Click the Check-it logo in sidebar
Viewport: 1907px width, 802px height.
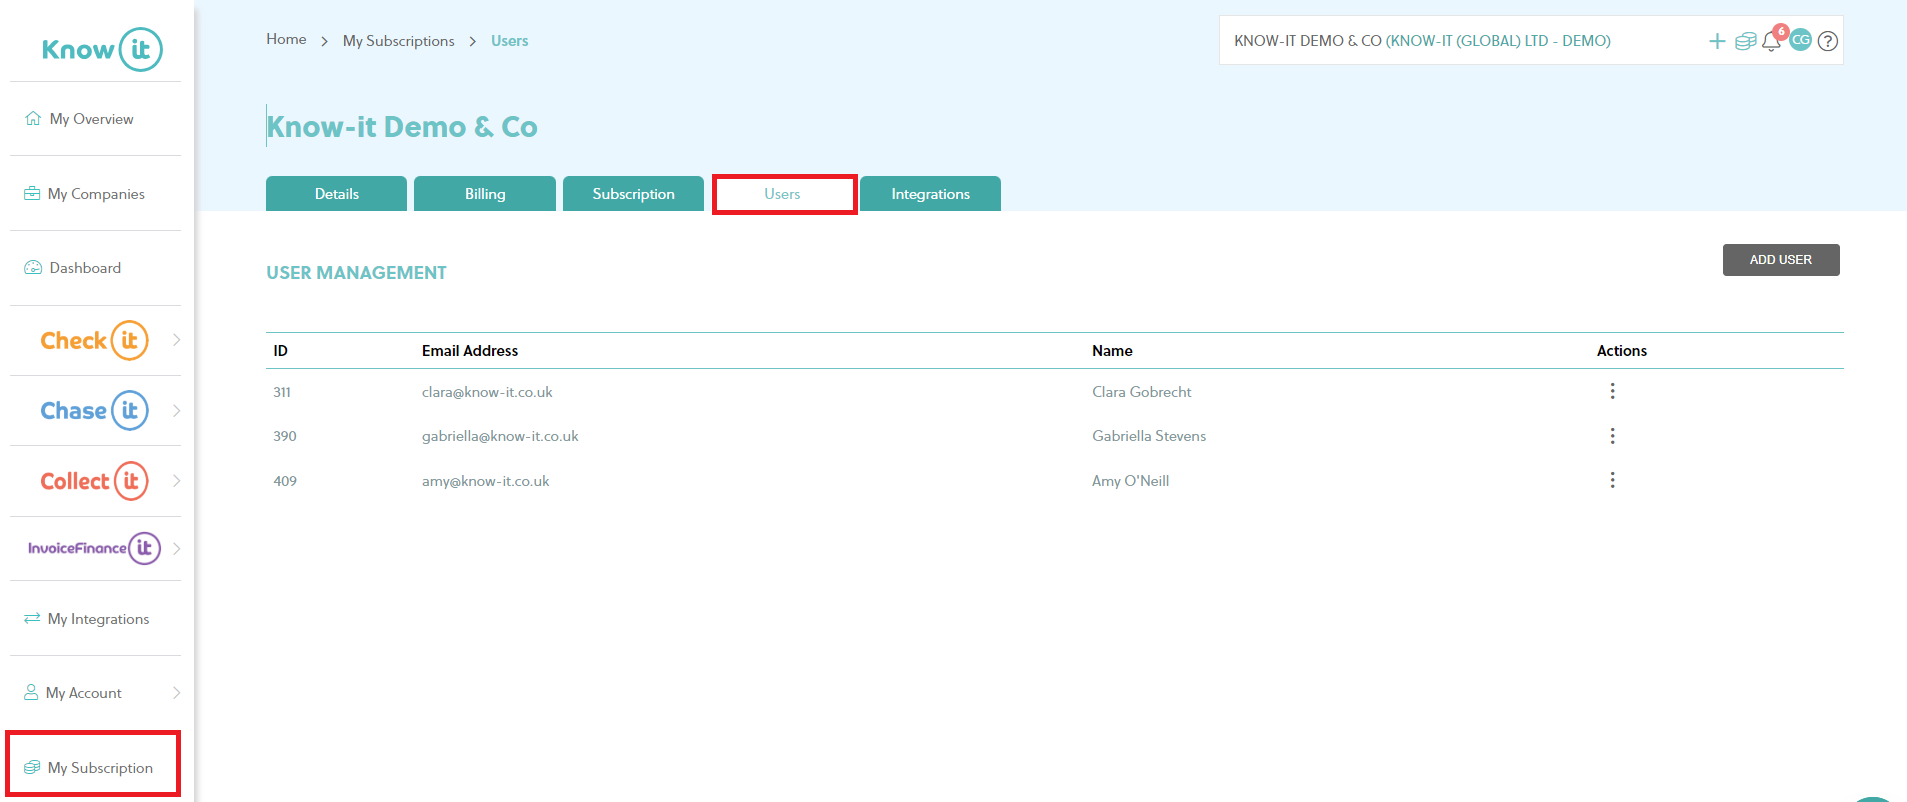[94, 340]
